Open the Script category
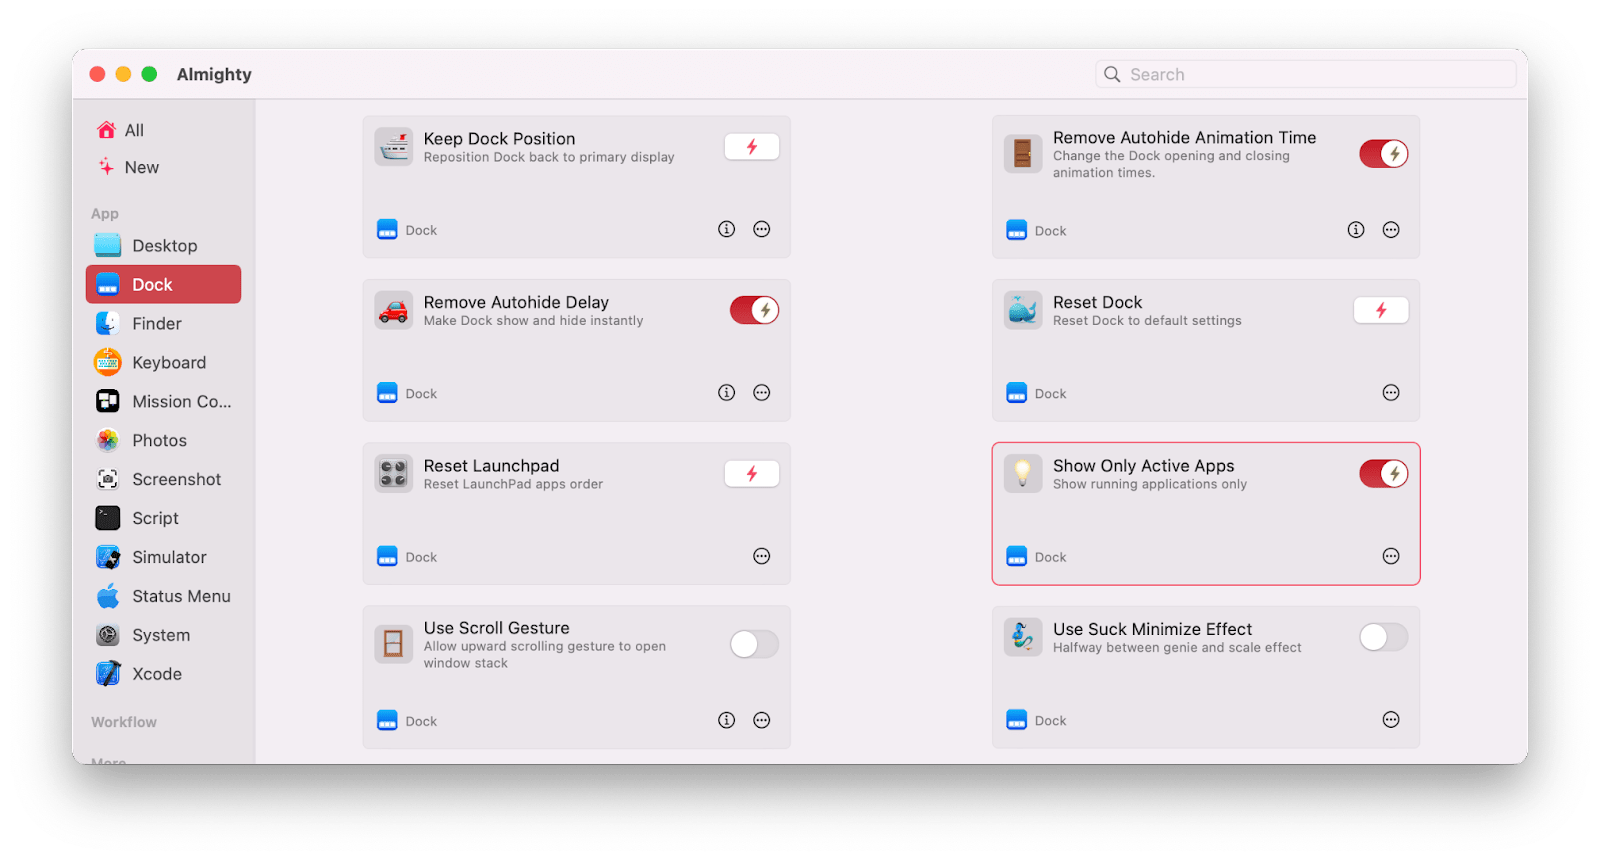Viewport: 1600px width, 860px height. tap(163, 518)
